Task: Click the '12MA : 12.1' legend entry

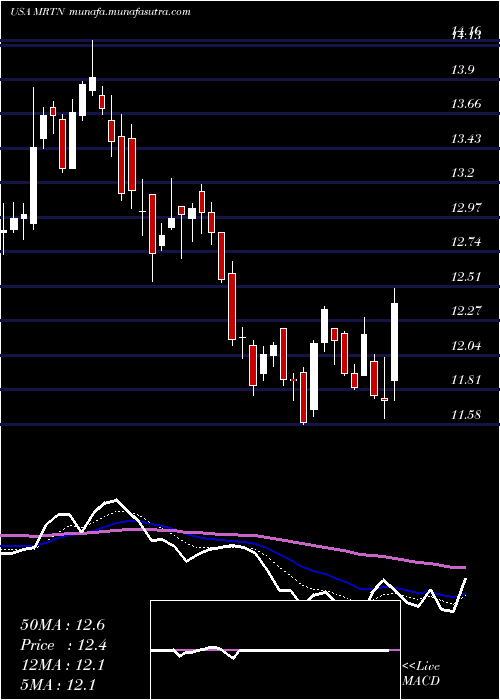Action: pyautogui.click(x=62, y=665)
